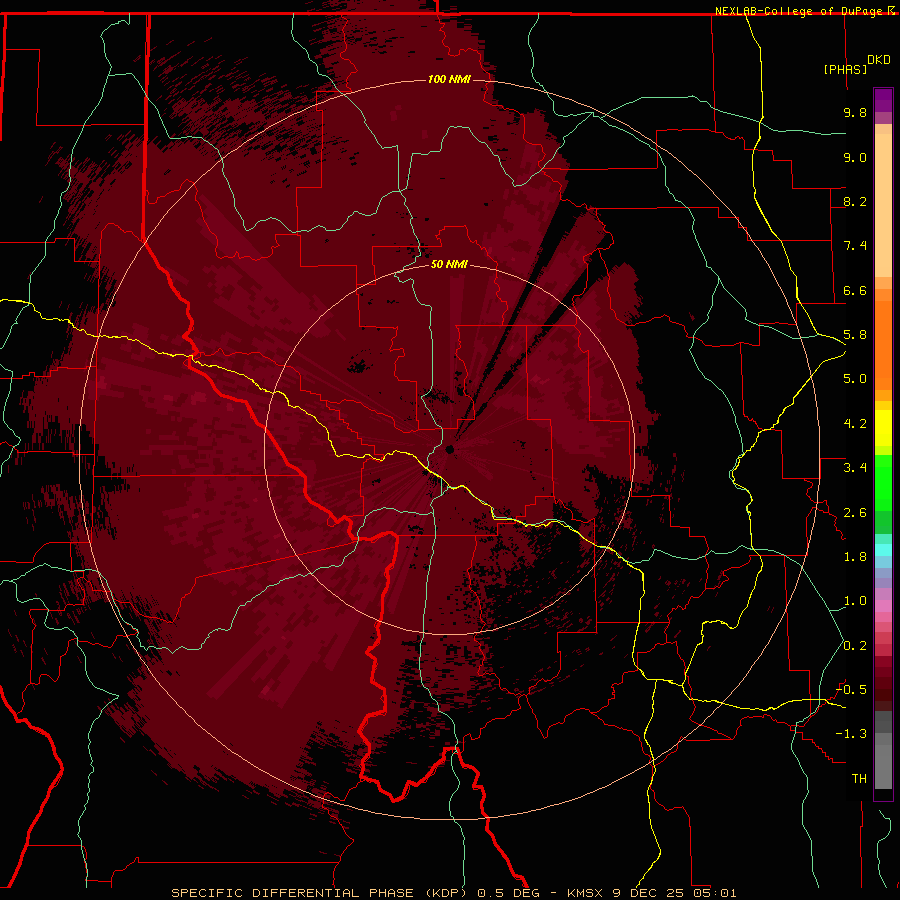Click the cyan swatch near 1.8 on the legend
This screenshot has width=900, height=900.
pyautogui.click(x=883, y=550)
